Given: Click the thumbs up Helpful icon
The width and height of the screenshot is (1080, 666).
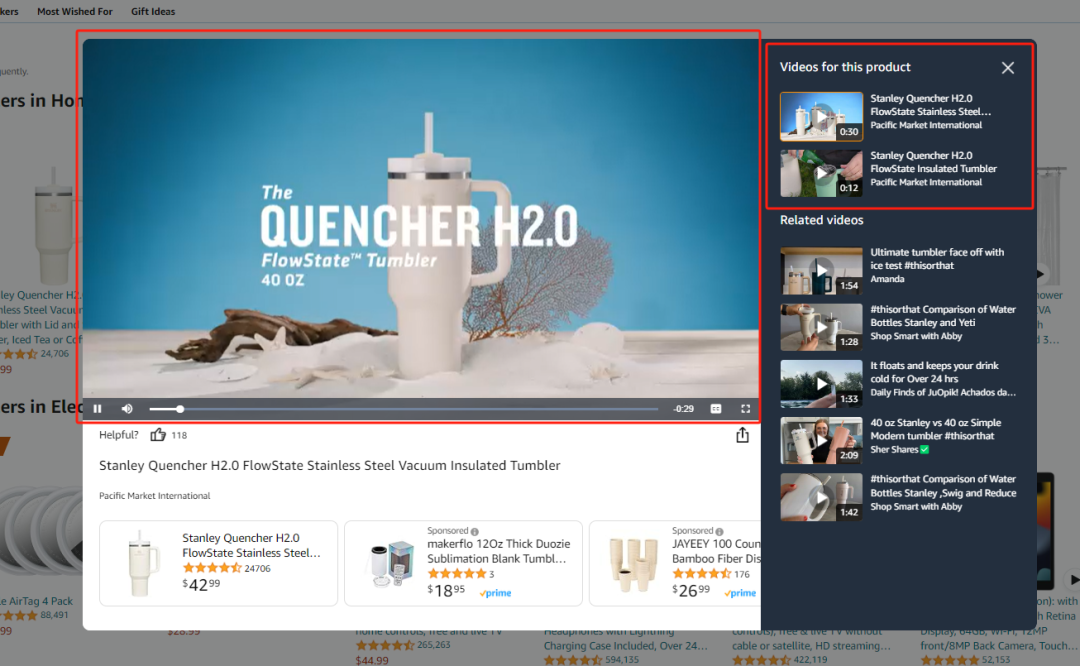Looking at the screenshot, I should click(x=158, y=435).
